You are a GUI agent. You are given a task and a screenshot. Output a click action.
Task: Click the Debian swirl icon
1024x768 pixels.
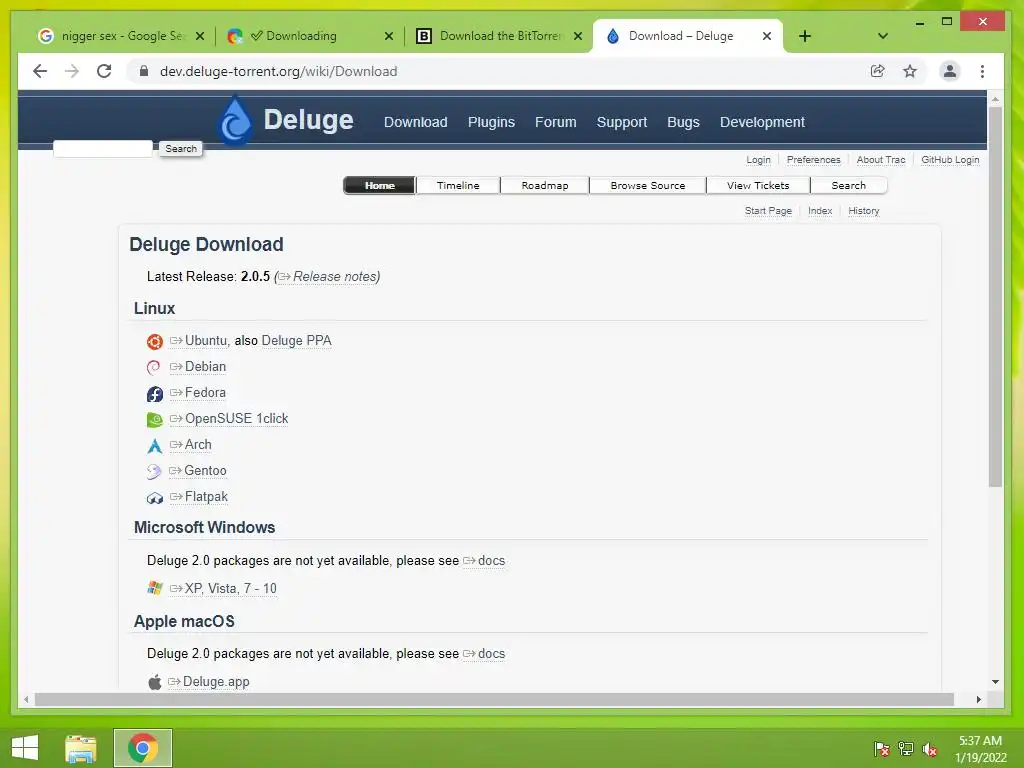pos(154,368)
